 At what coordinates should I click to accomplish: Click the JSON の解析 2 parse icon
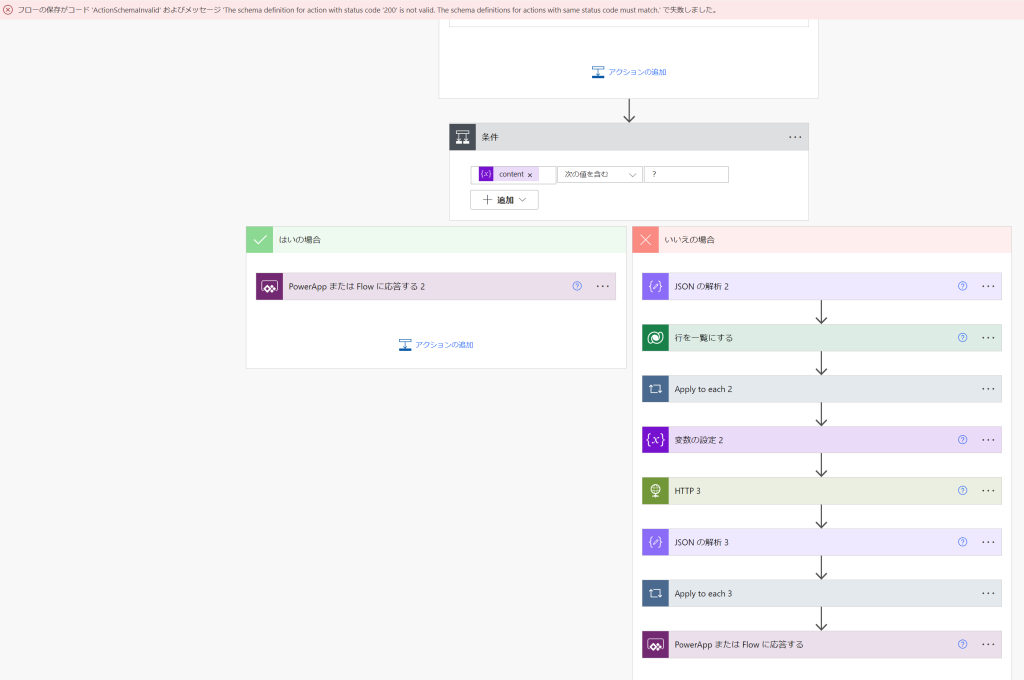coord(655,286)
